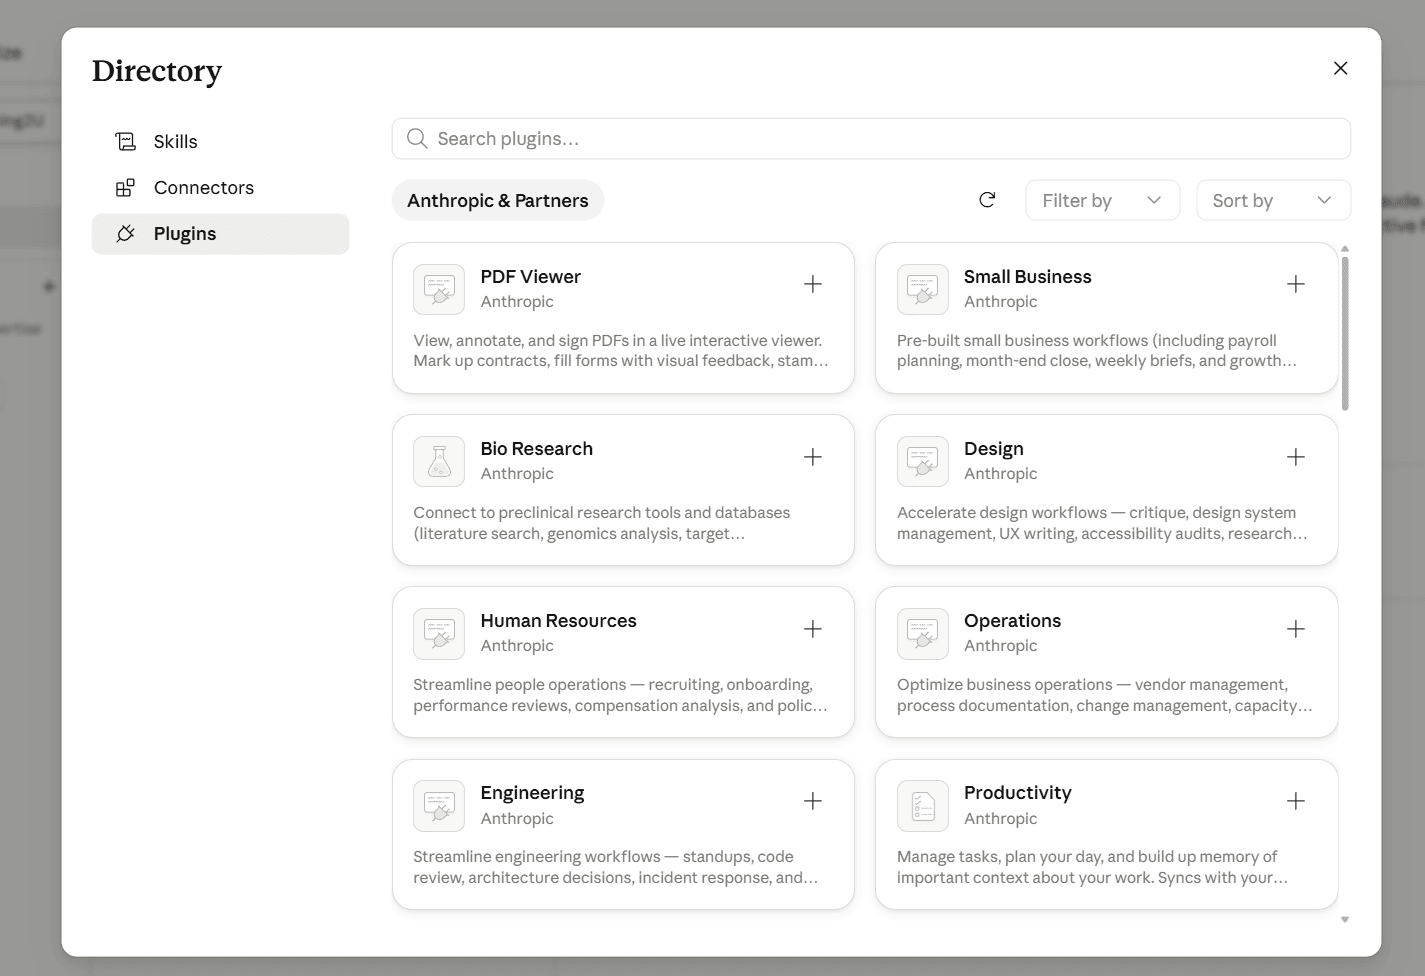
Task: Add the Human Resources plugin
Action: [x=813, y=629]
